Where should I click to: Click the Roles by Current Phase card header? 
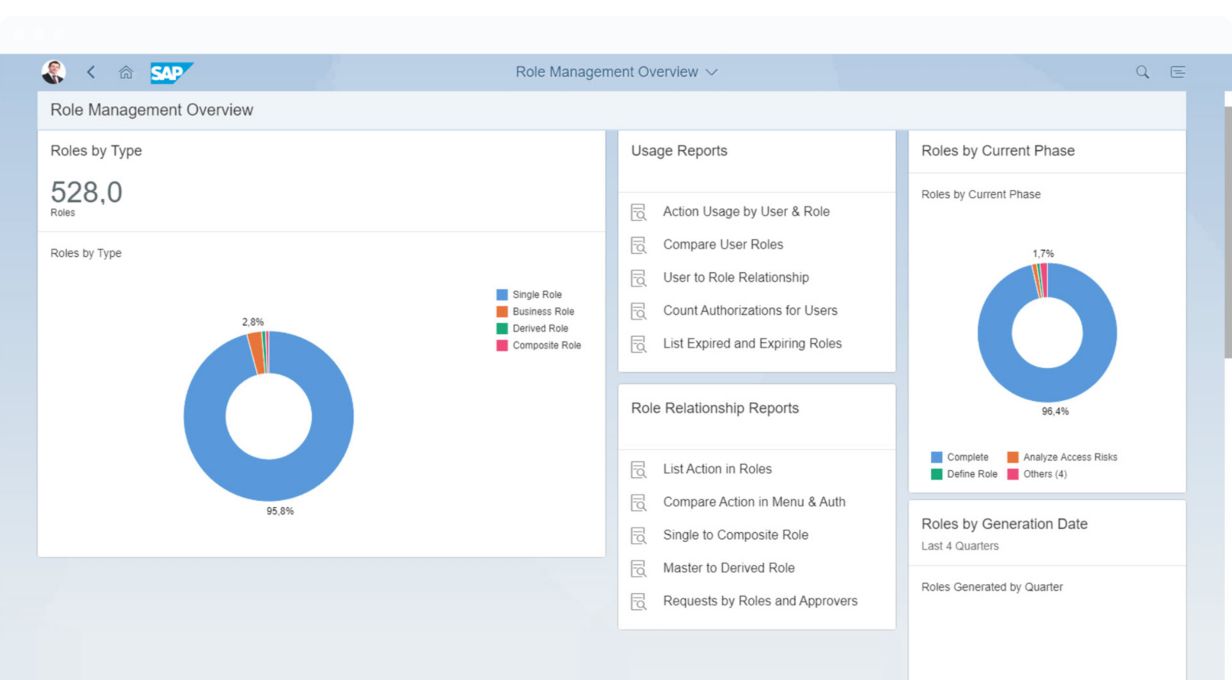click(997, 151)
